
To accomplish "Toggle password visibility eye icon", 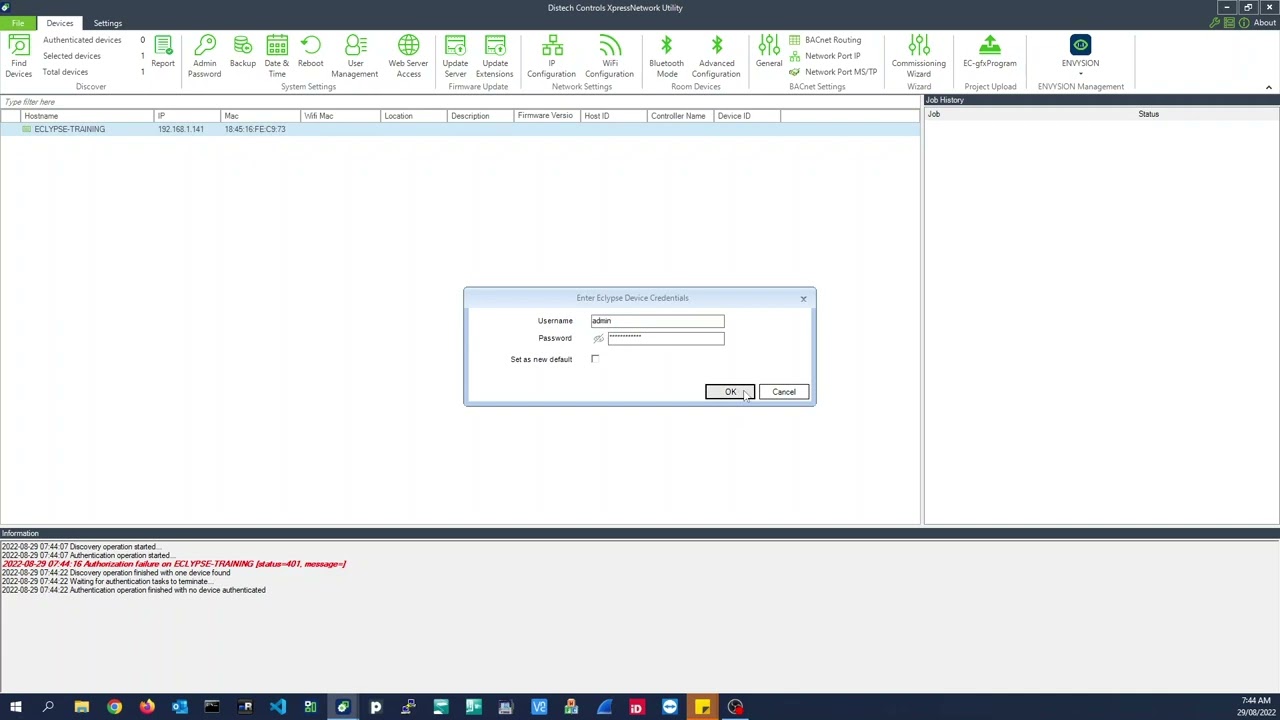I will point(598,339).
